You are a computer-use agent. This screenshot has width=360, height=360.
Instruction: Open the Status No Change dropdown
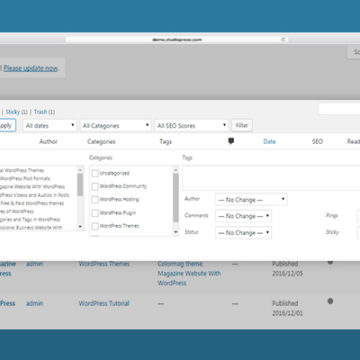(x=243, y=233)
